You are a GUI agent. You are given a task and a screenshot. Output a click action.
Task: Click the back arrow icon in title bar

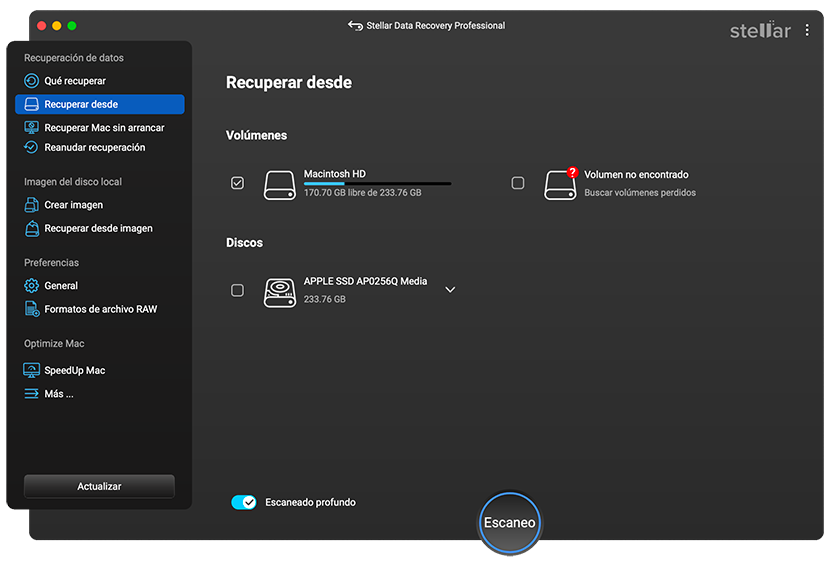355,25
